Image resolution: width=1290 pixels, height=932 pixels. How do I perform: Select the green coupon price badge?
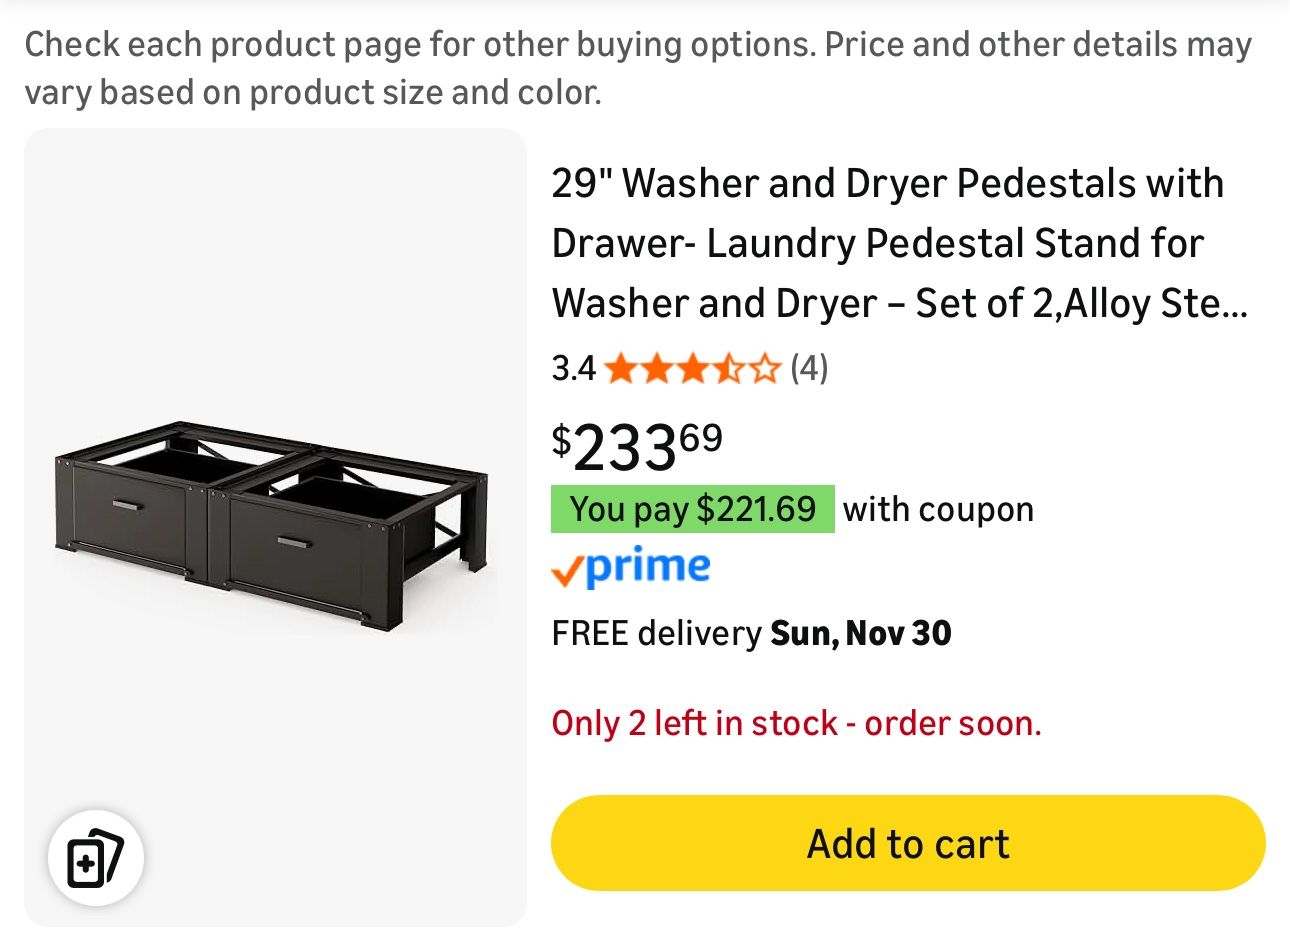692,509
